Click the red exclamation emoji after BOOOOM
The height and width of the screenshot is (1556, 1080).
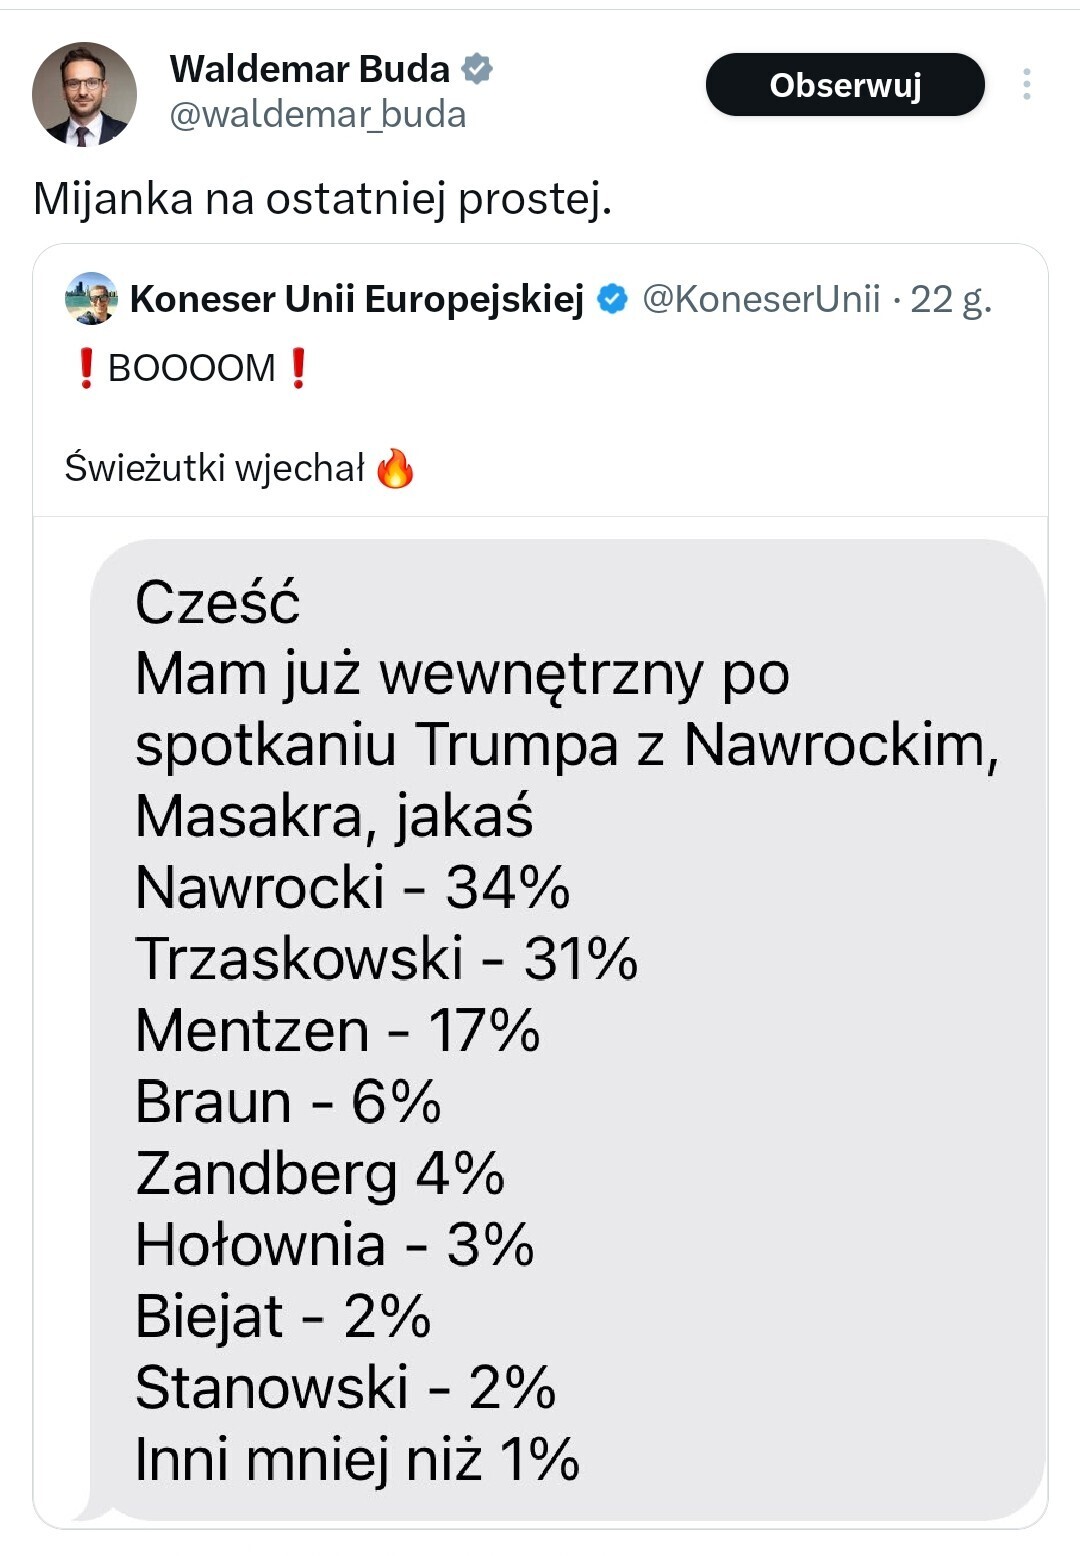(x=298, y=368)
